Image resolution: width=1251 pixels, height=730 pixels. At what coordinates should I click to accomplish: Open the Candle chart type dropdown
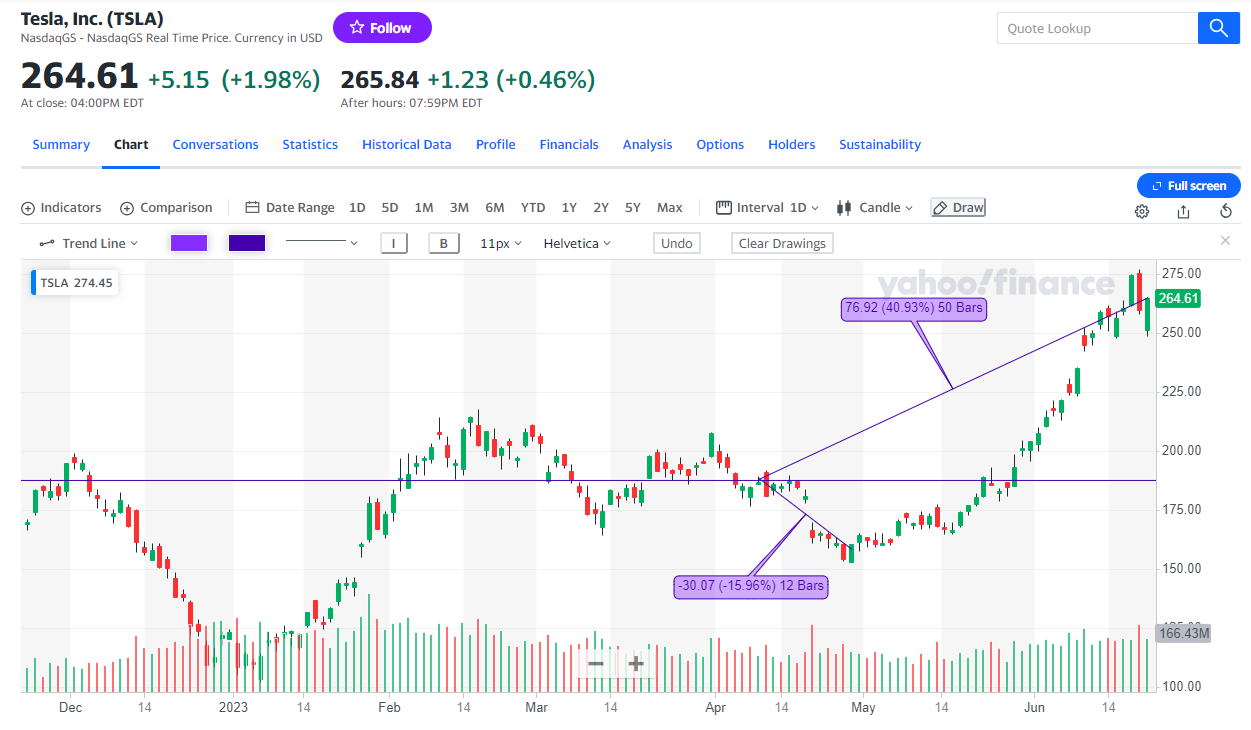tap(875, 208)
